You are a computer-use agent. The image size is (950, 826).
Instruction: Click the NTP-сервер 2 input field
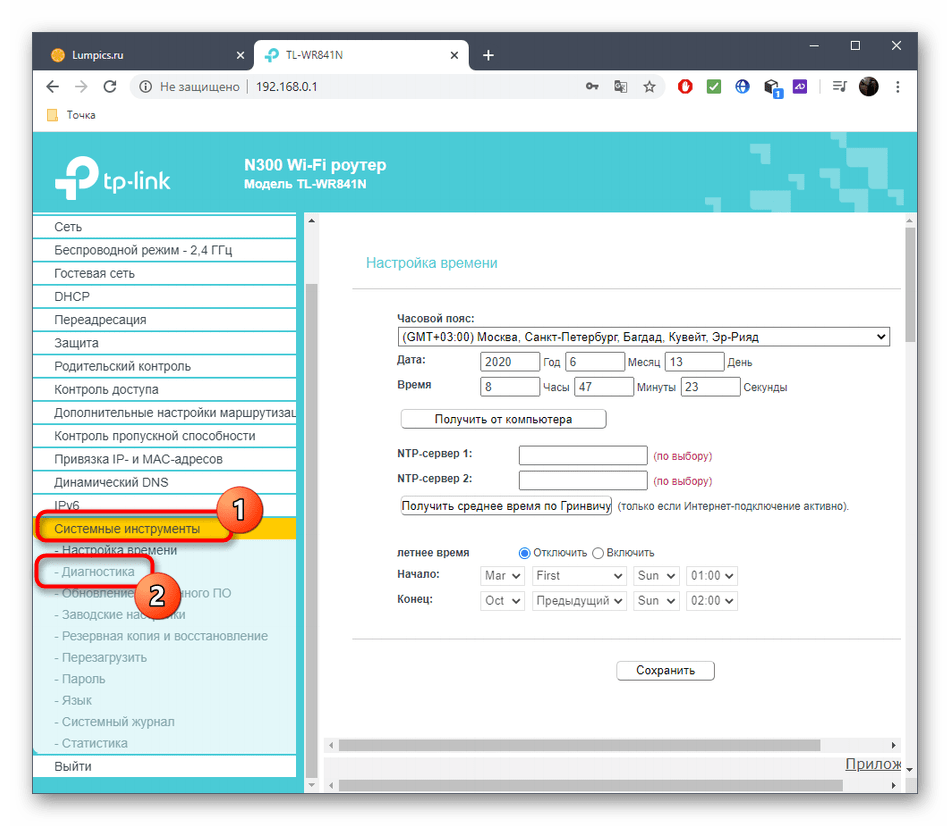583,481
